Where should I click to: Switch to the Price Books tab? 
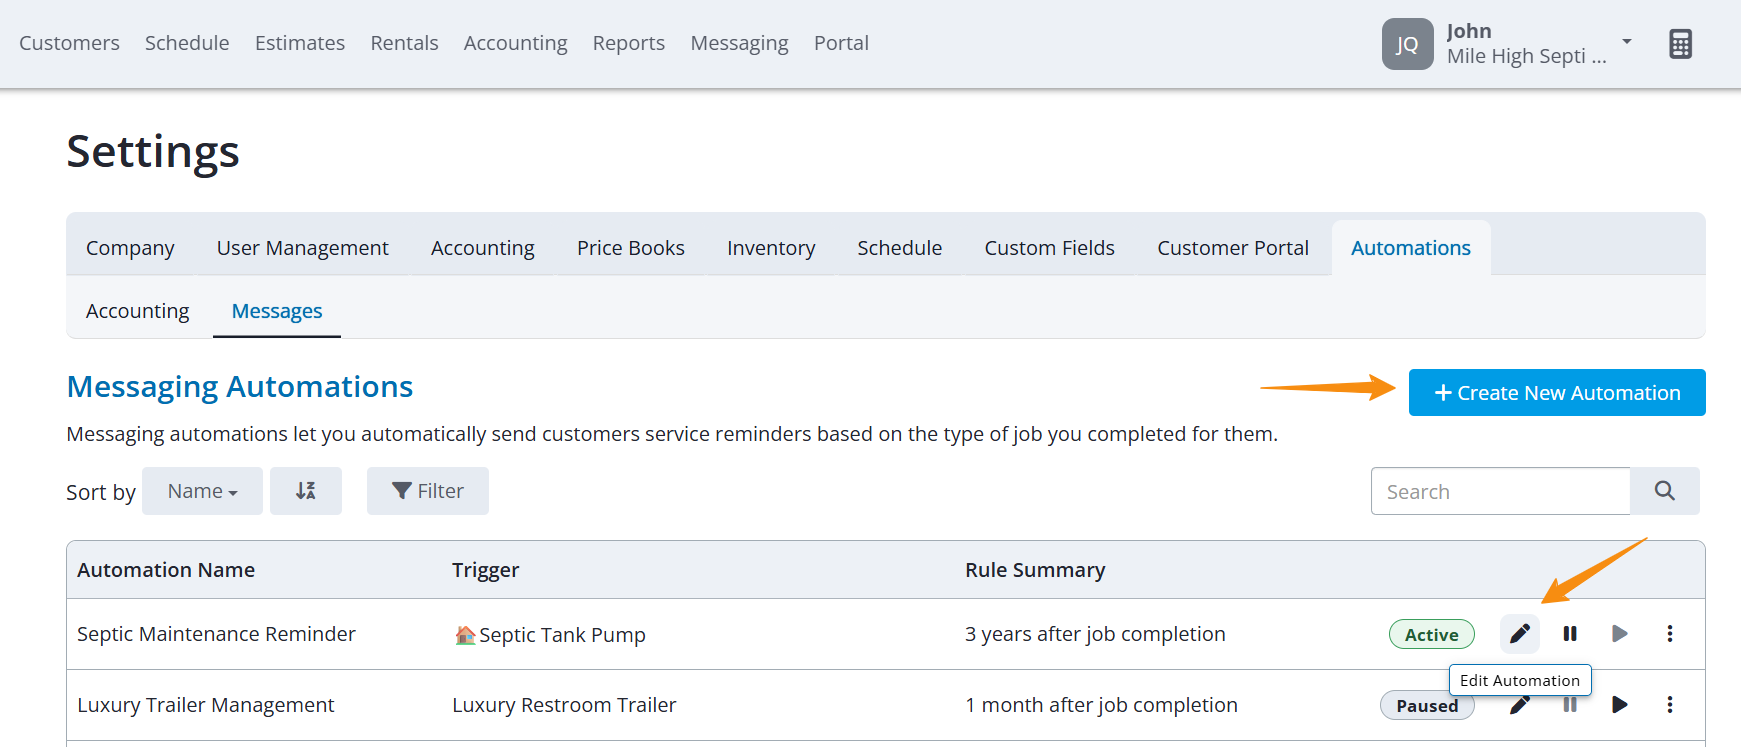(x=631, y=248)
